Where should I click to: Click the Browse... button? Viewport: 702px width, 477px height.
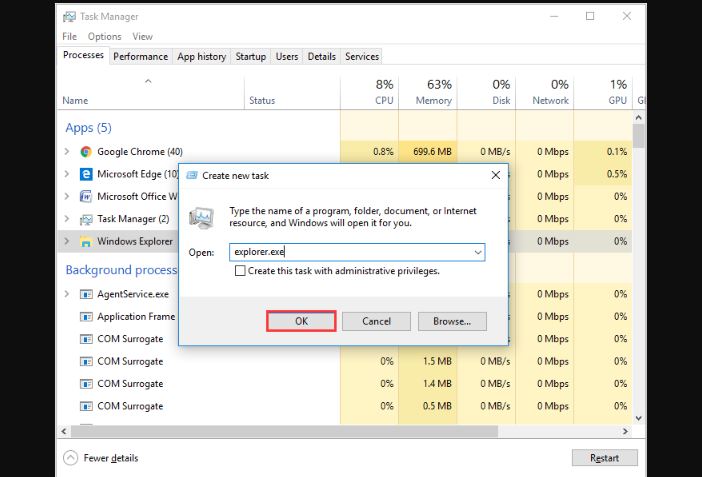click(x=452, y=321)
